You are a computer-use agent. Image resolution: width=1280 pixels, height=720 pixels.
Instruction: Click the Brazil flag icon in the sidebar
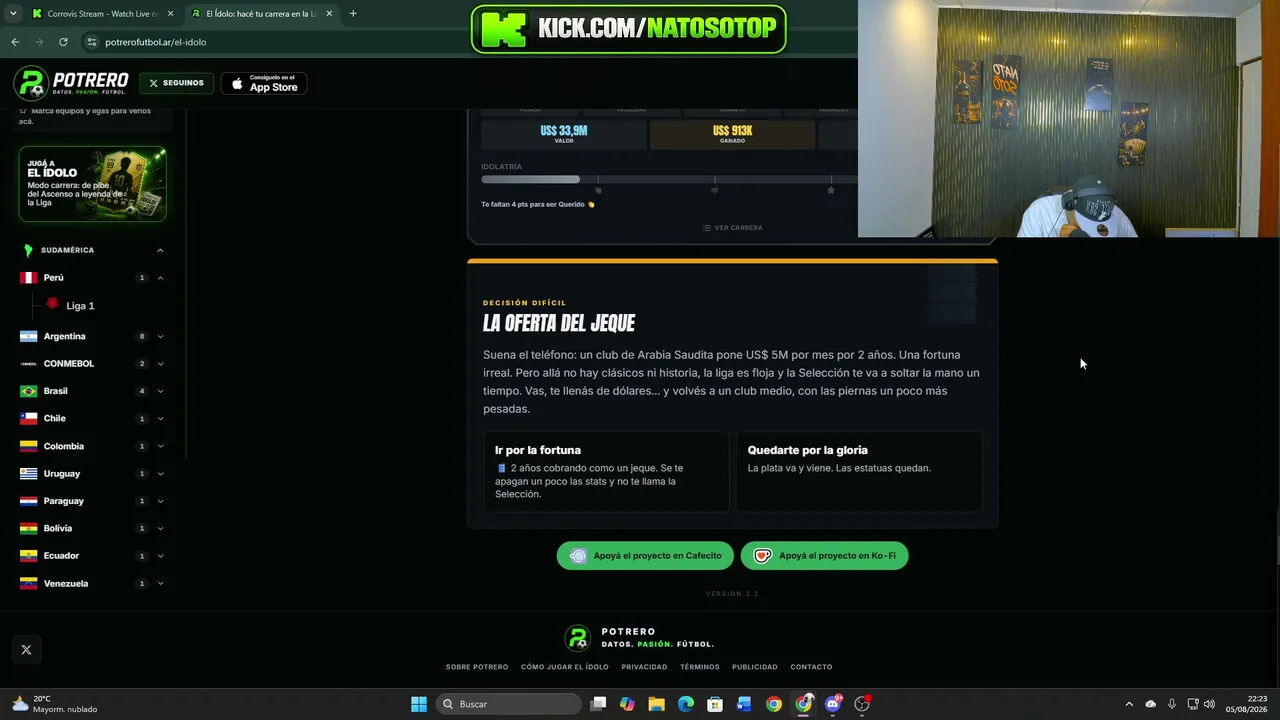tap(28, 391)
